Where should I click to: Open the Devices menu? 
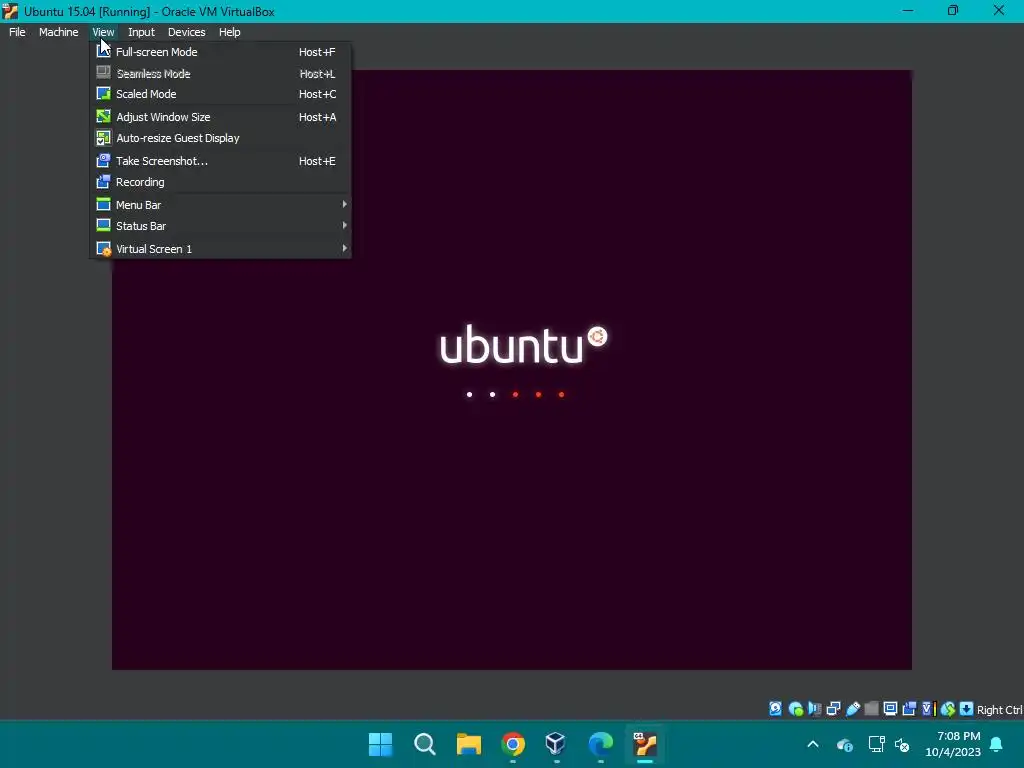coord(186,32)
